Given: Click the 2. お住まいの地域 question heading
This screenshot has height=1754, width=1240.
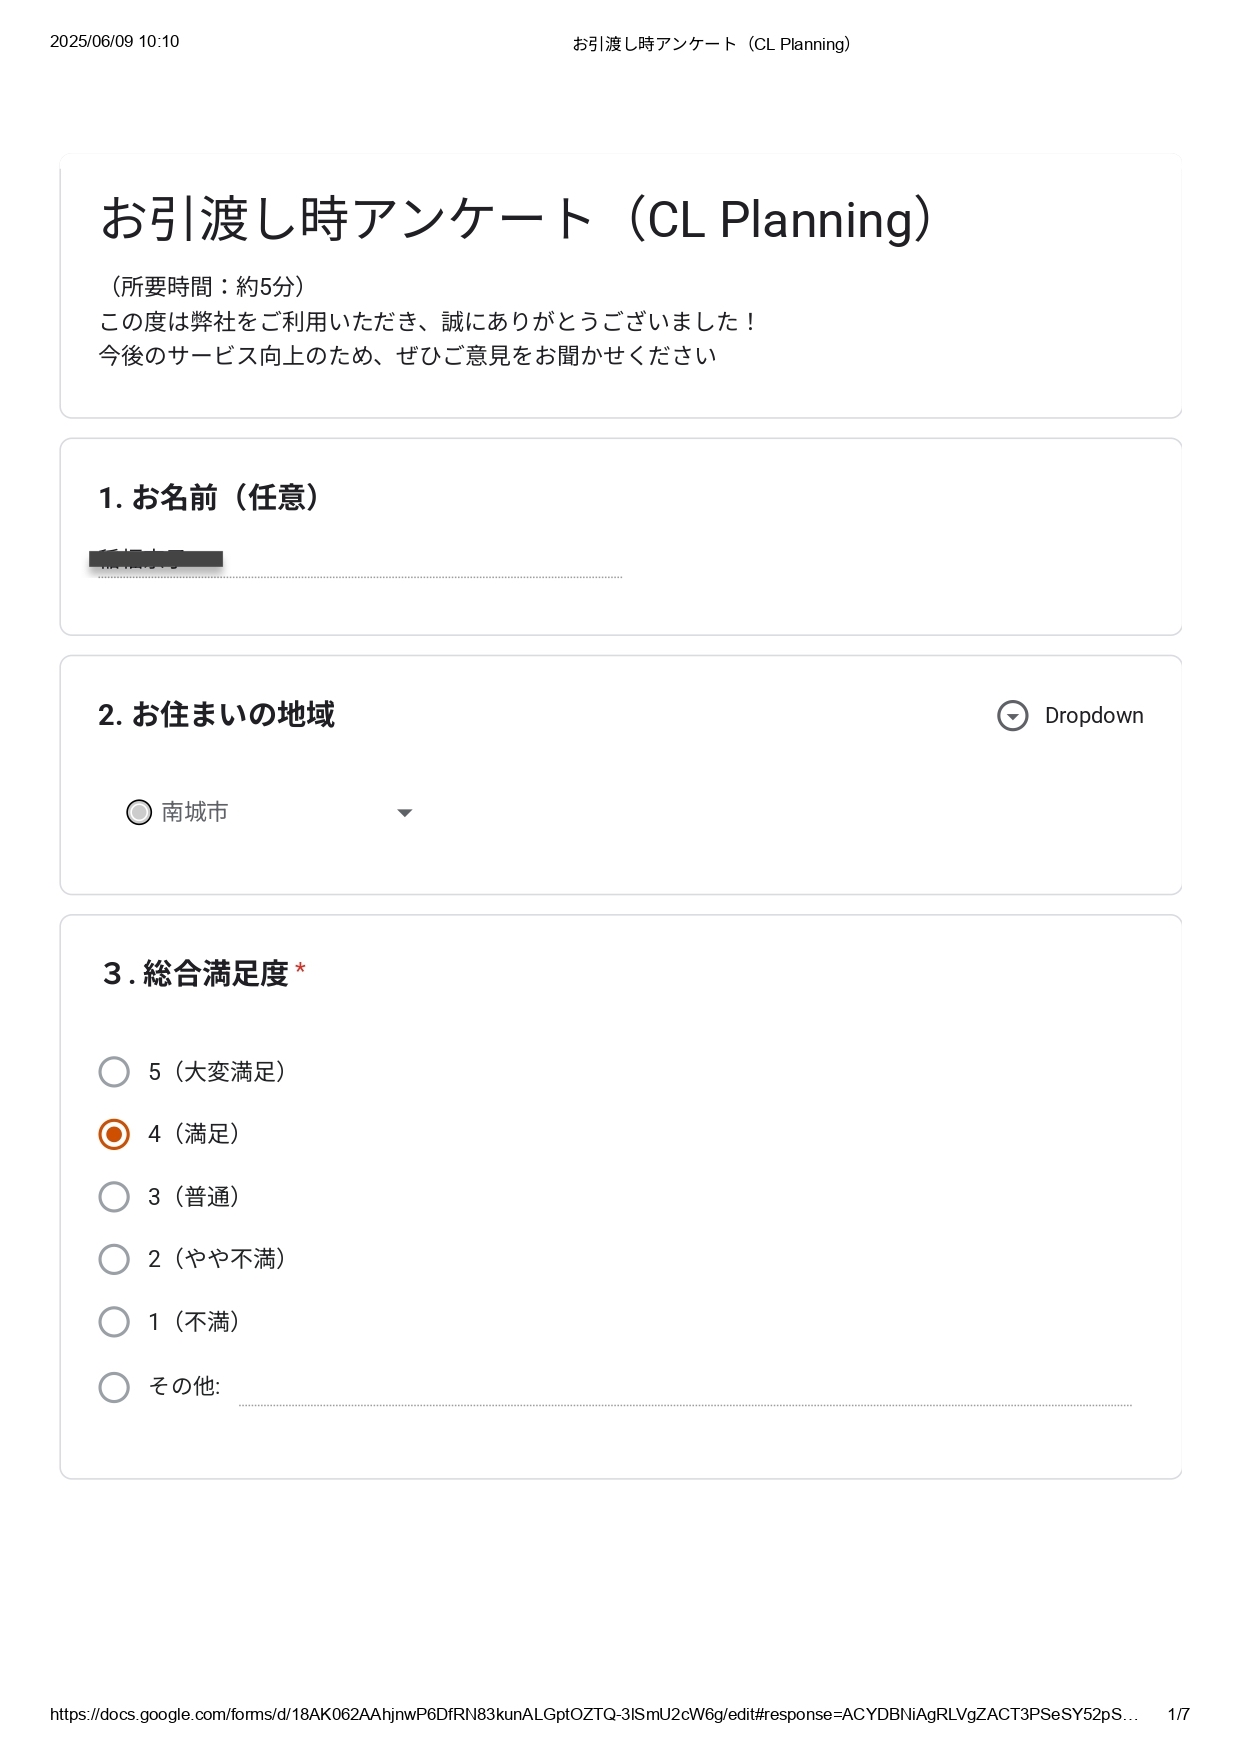Looking at the screenshot, I should coord(216,715).
